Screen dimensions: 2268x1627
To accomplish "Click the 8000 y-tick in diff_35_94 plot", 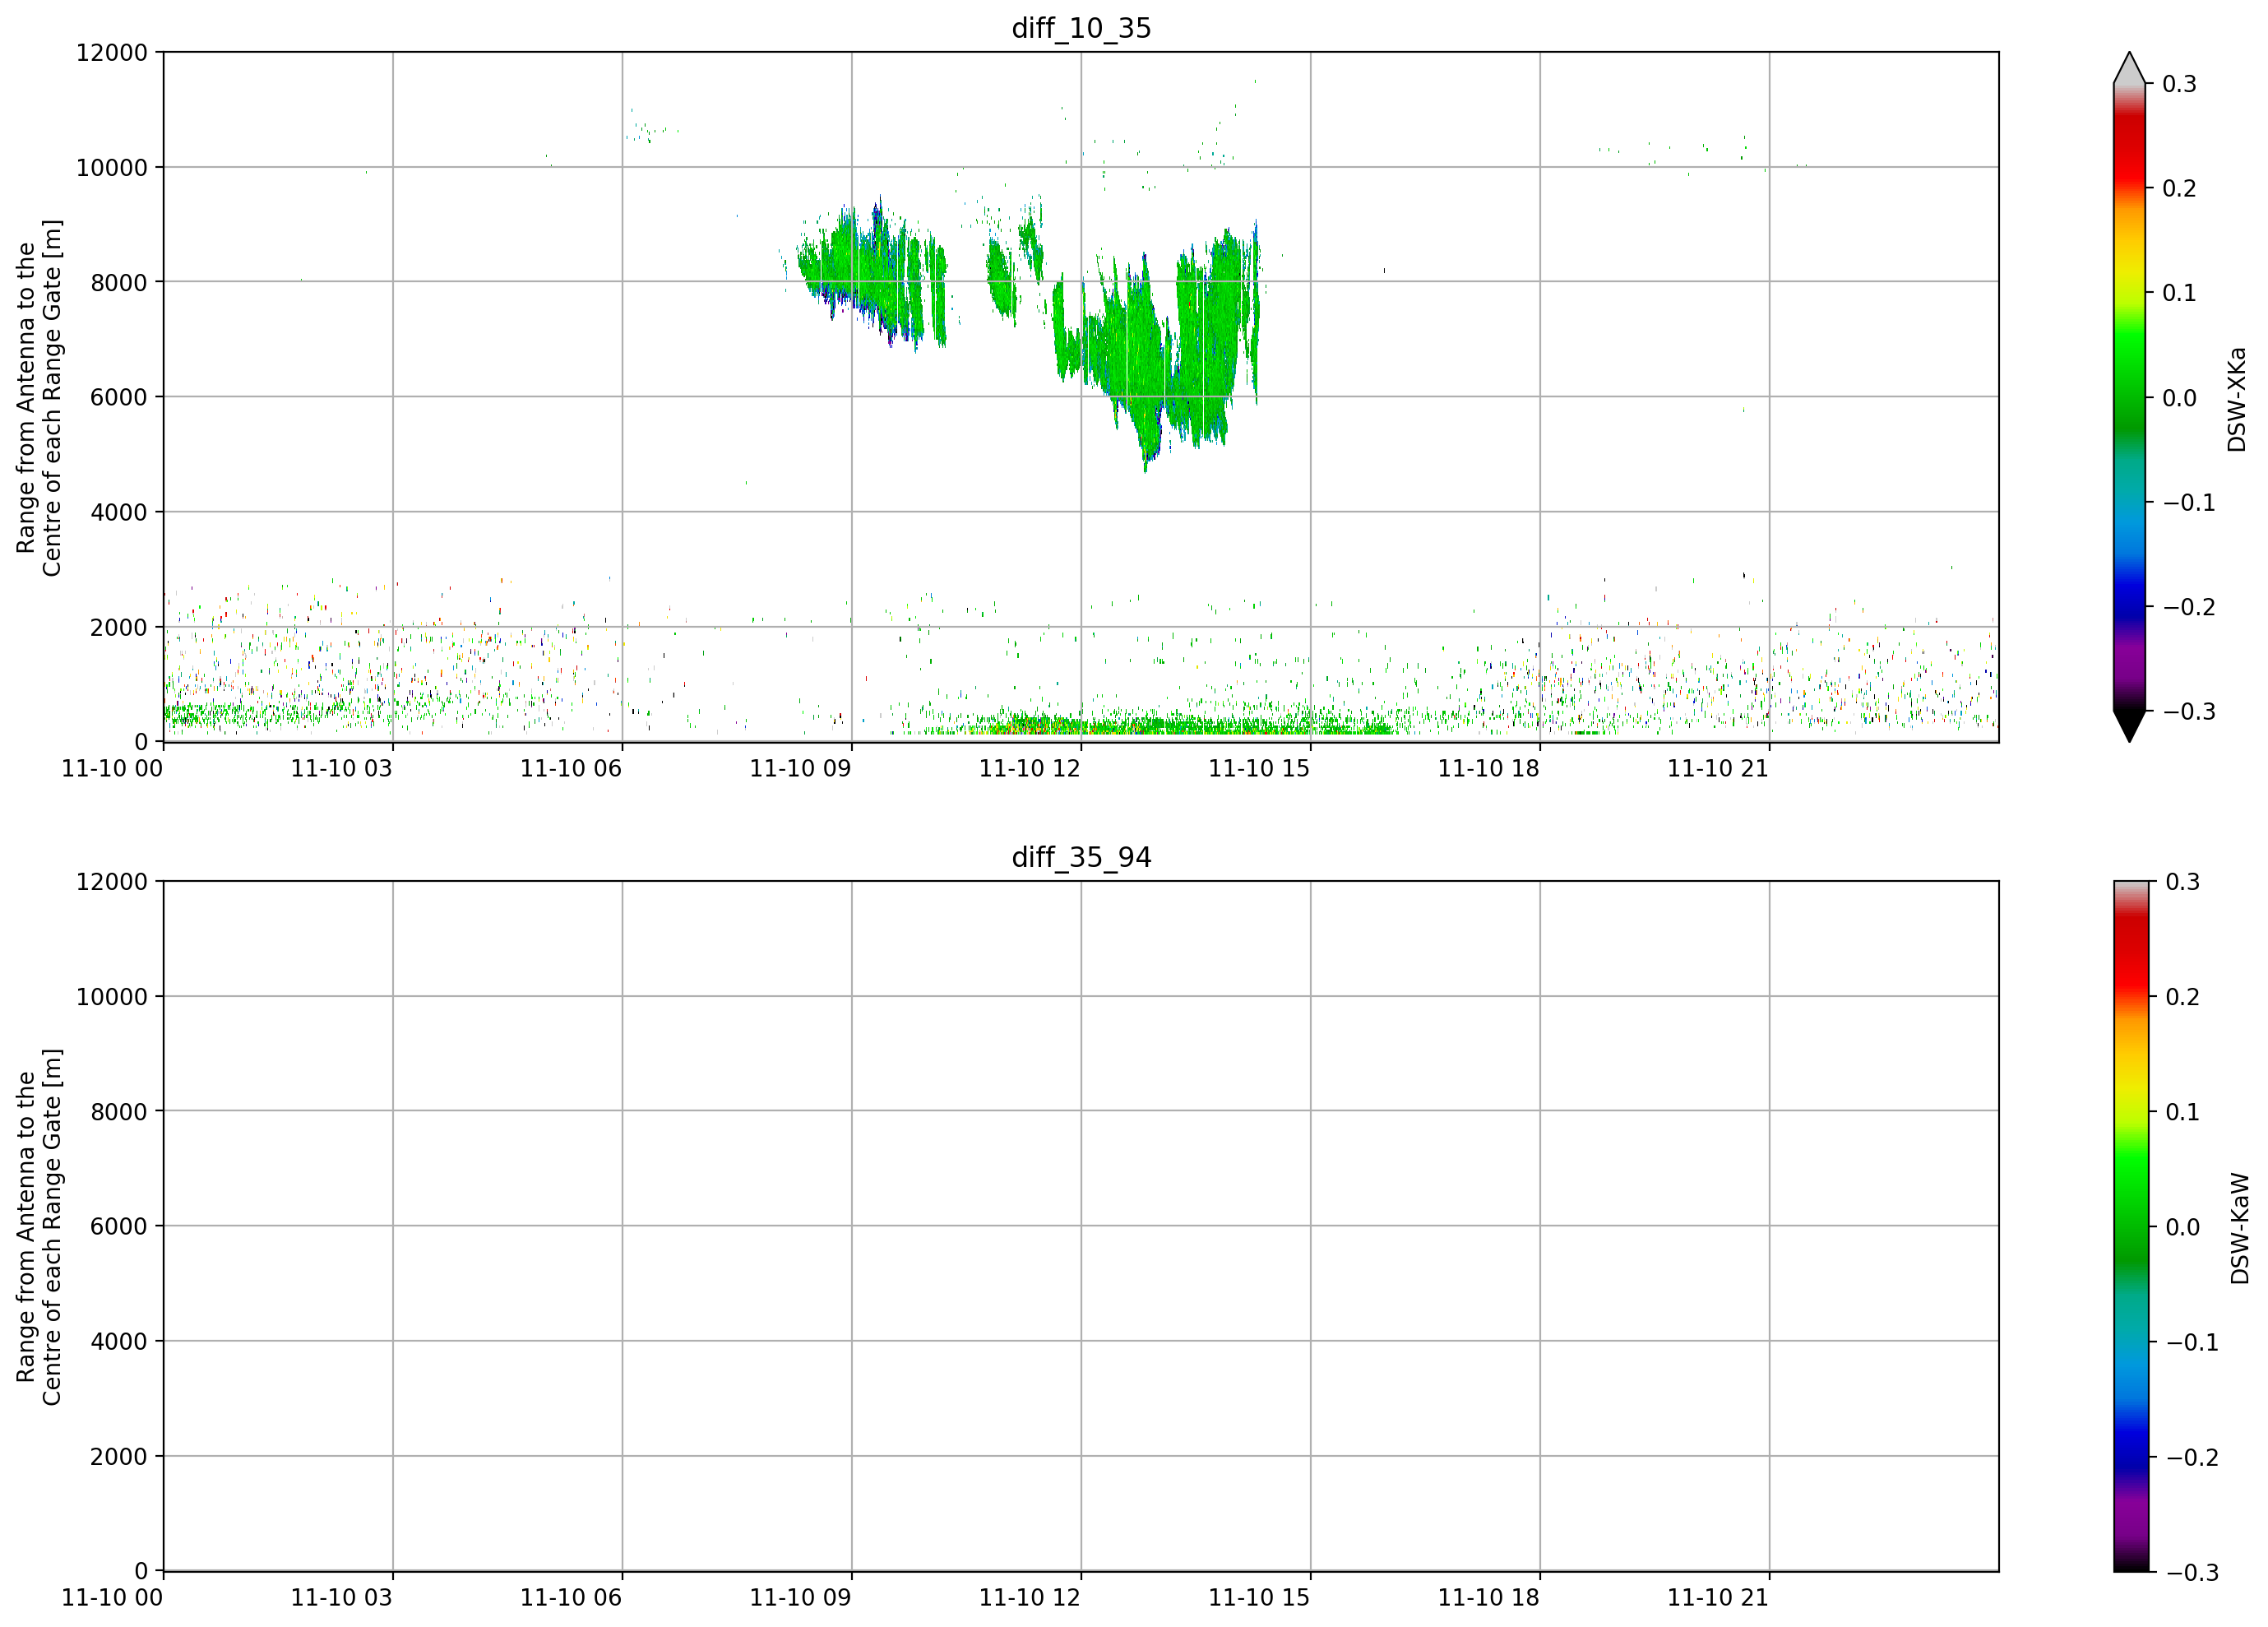I will coord(119,1111).
